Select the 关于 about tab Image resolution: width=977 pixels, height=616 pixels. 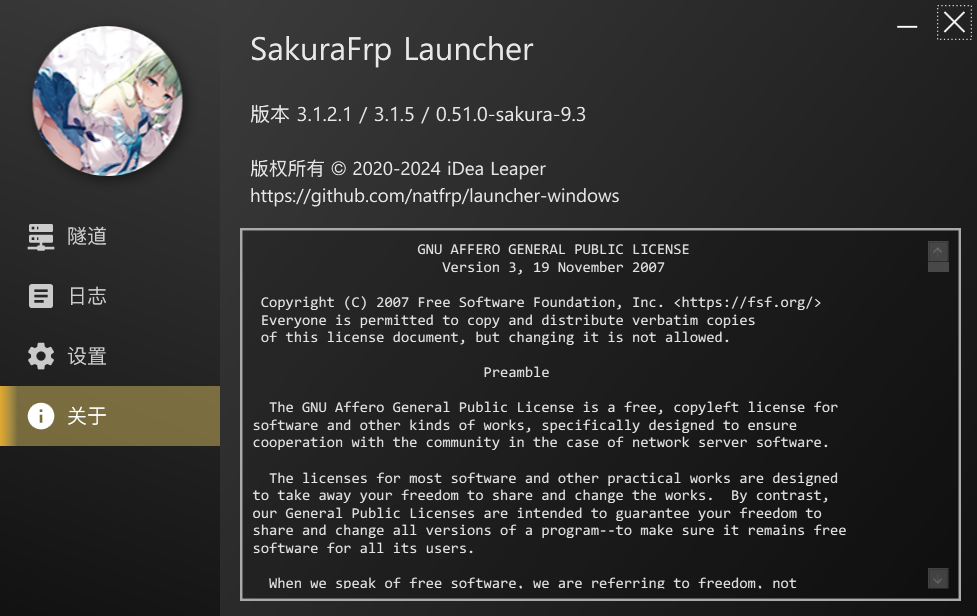tap(110, 416)
